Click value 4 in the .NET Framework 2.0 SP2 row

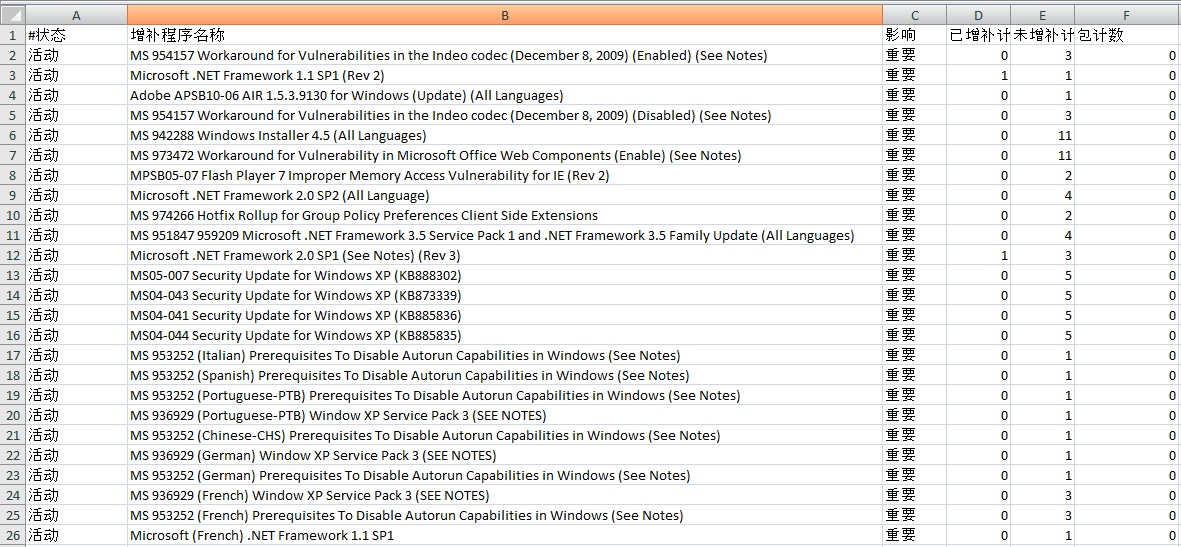tap(1042, 195)
